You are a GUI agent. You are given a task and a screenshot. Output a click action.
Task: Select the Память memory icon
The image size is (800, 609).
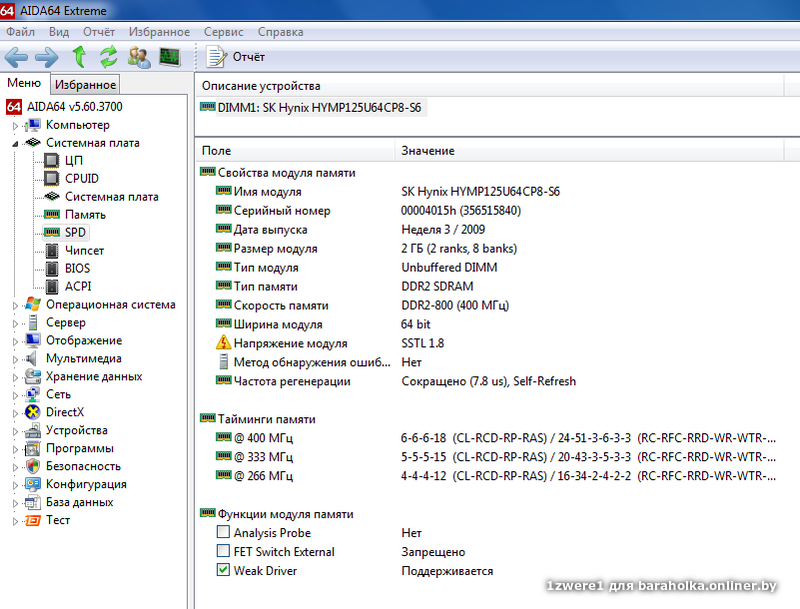pos(52,214)
